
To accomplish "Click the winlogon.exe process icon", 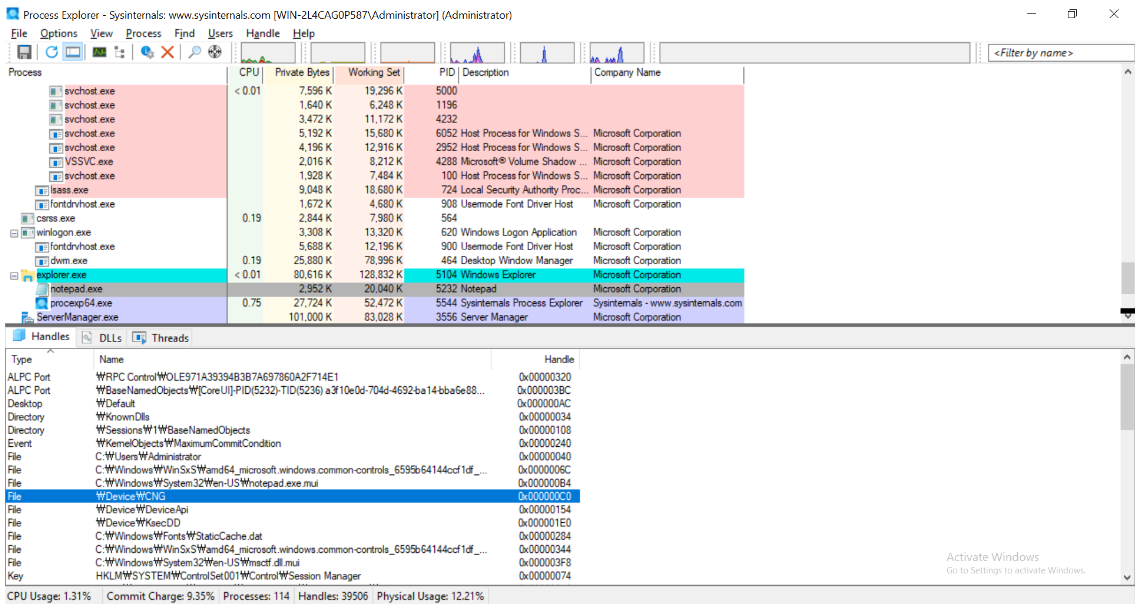I will (x=28, y=233).
